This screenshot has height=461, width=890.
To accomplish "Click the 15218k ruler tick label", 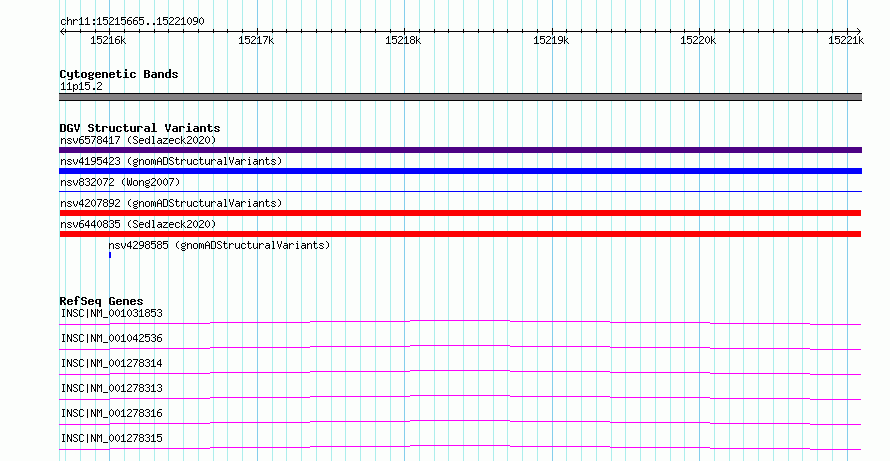I will click(403, 40).
